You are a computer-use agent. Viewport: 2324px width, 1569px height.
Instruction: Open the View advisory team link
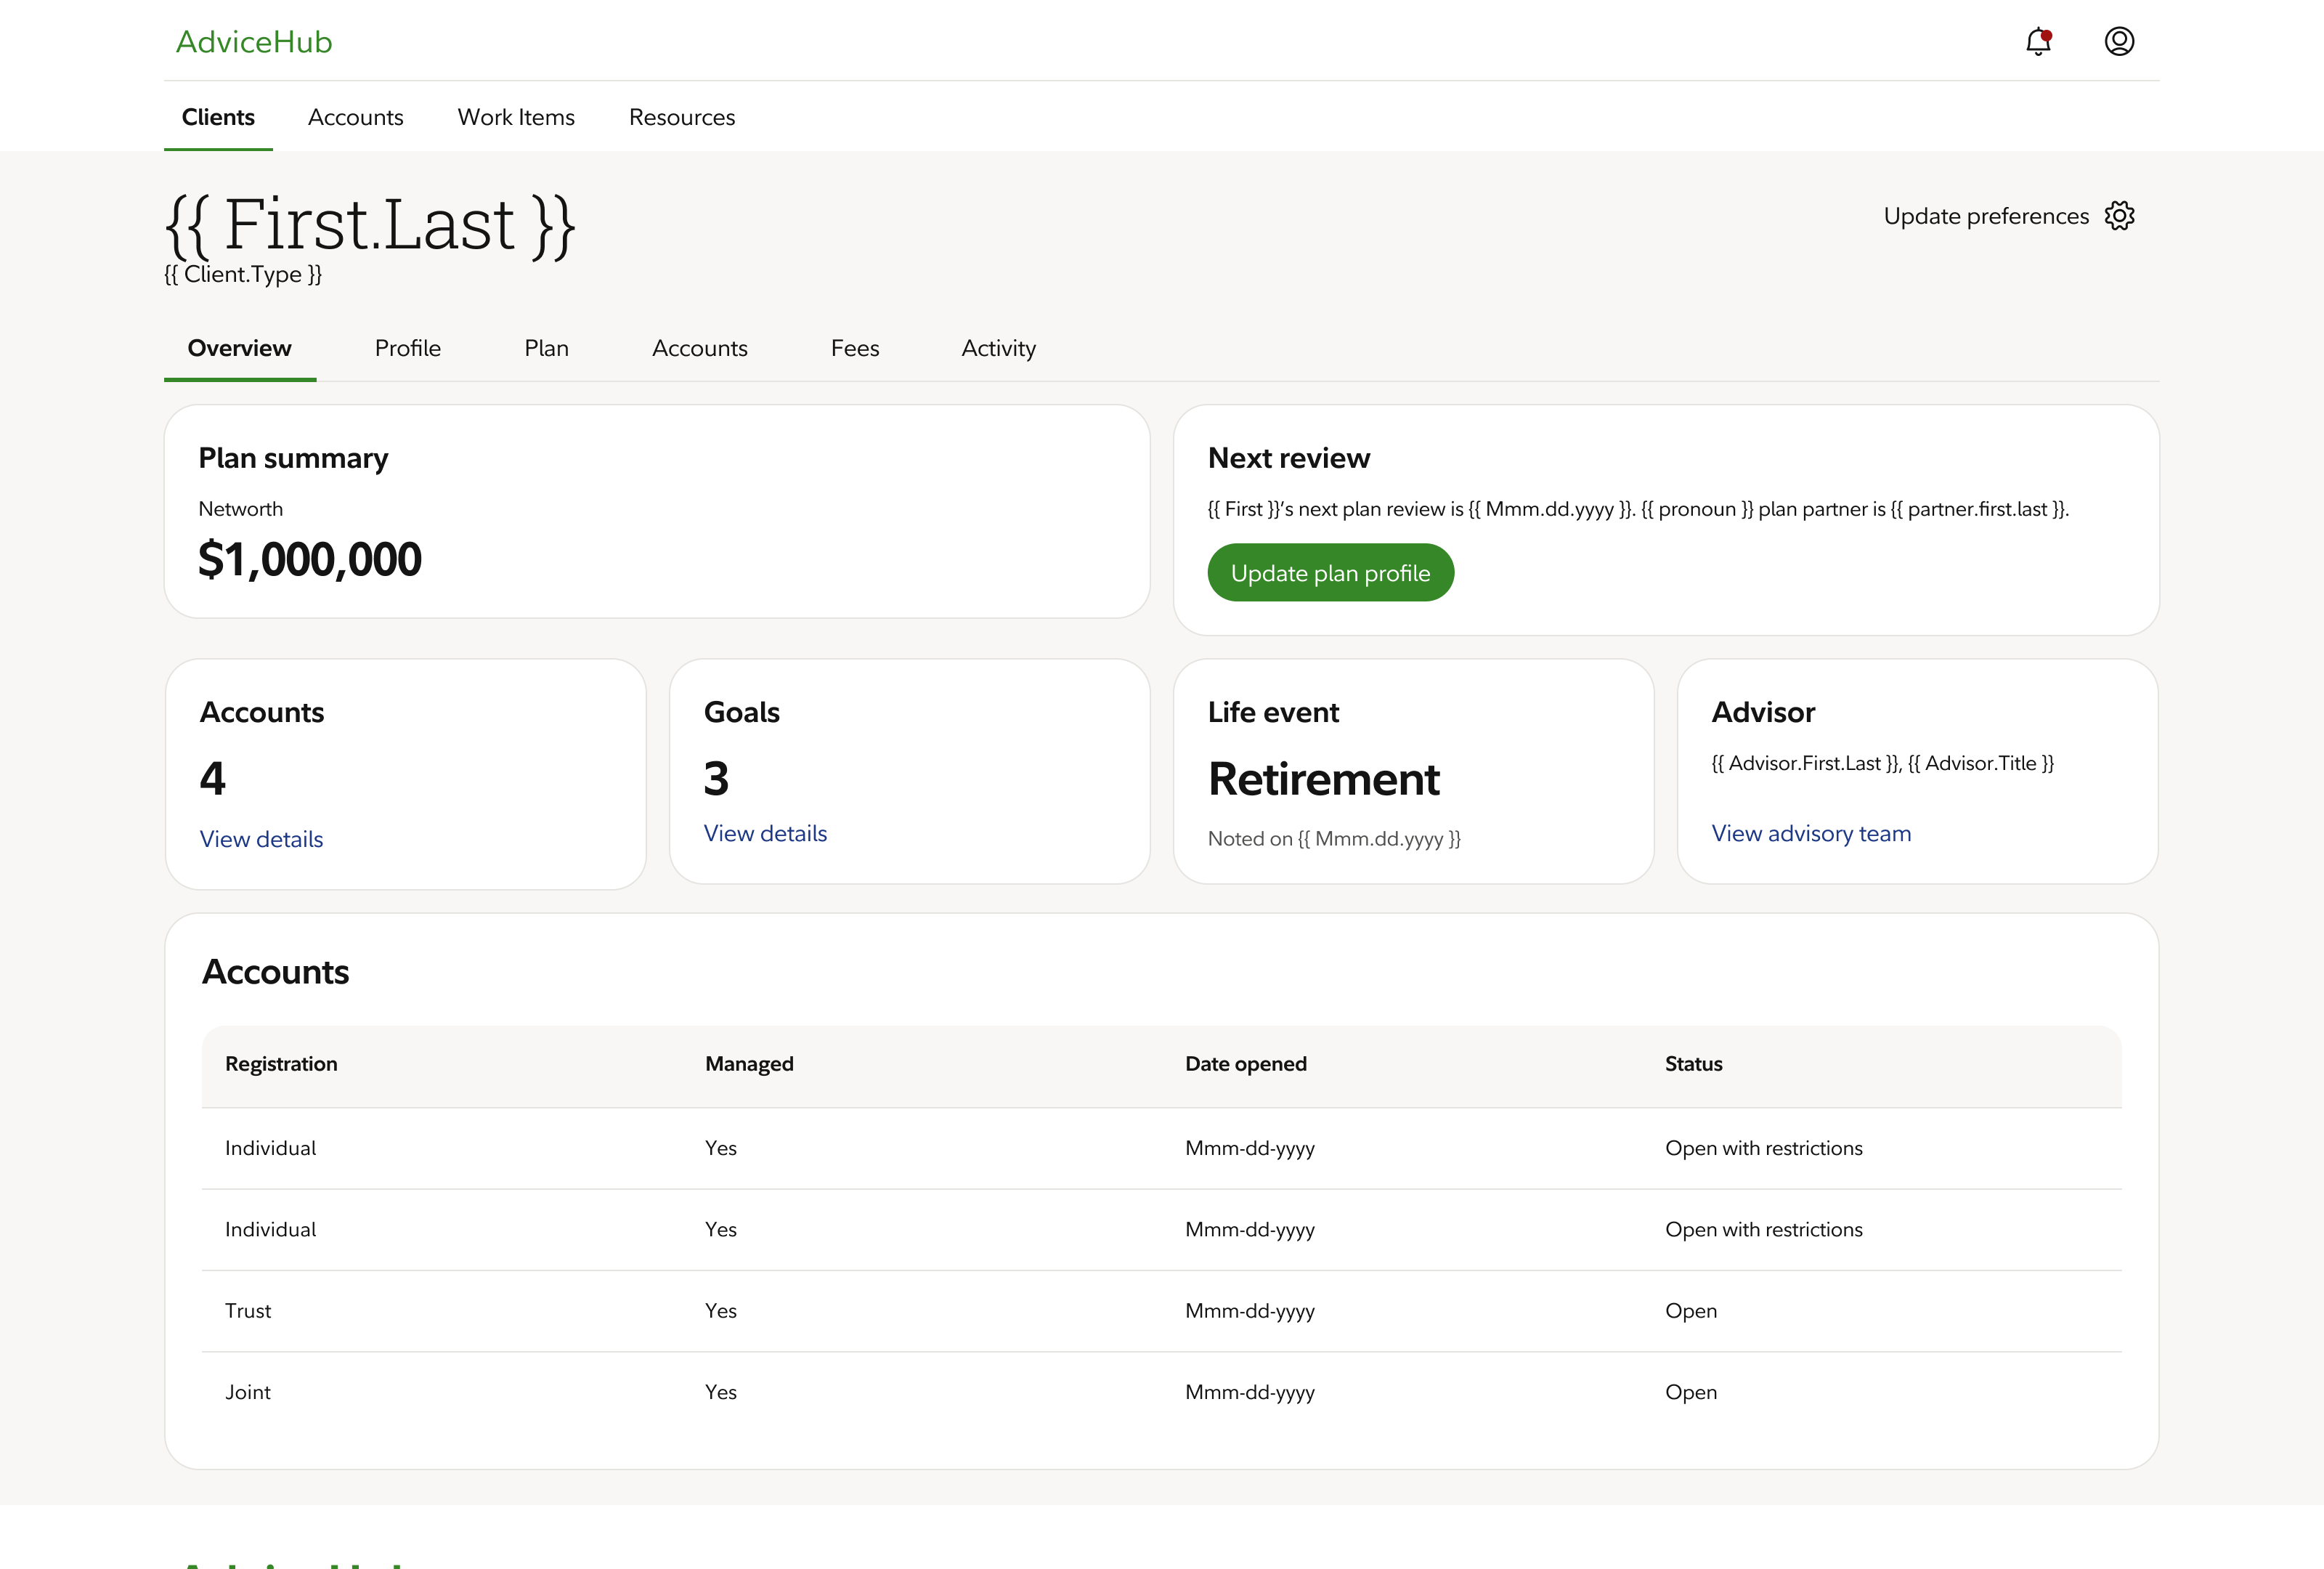[1810, 833]
